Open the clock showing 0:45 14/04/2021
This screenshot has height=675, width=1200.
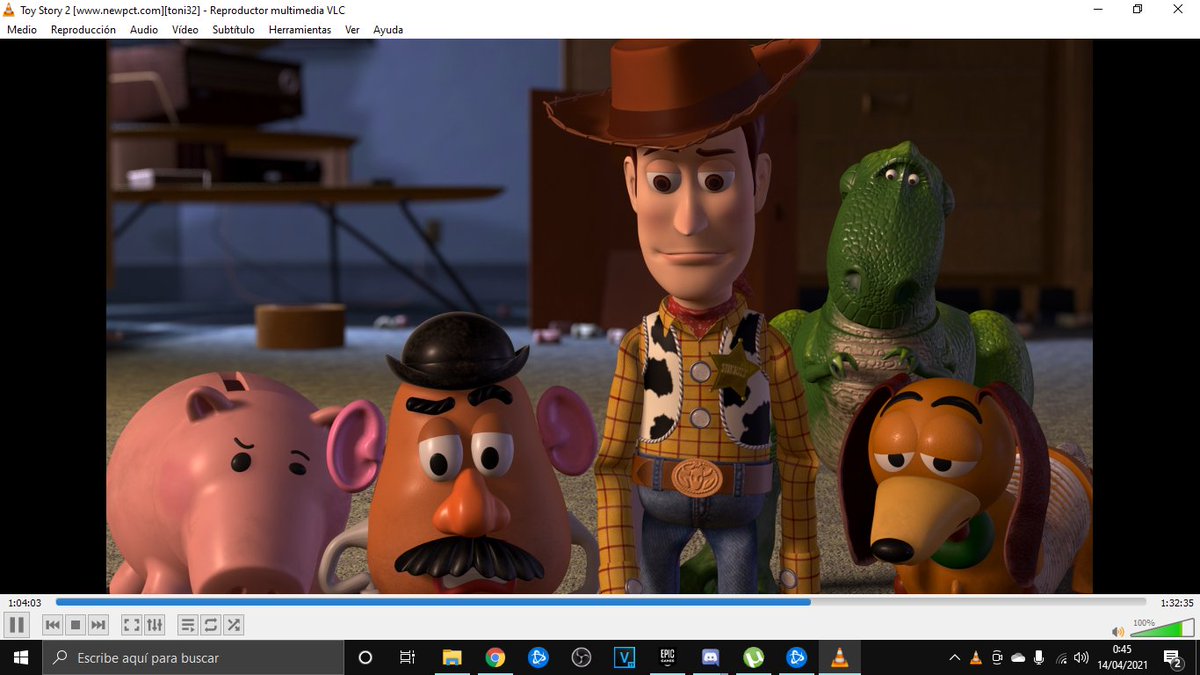pyautogui.click(x=1121, y=657)
